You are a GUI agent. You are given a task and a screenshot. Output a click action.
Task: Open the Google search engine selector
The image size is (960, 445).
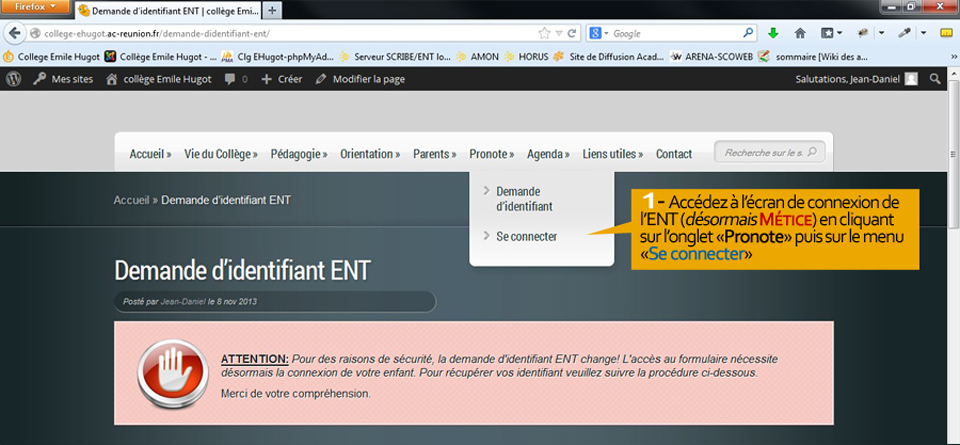[598, 33]
